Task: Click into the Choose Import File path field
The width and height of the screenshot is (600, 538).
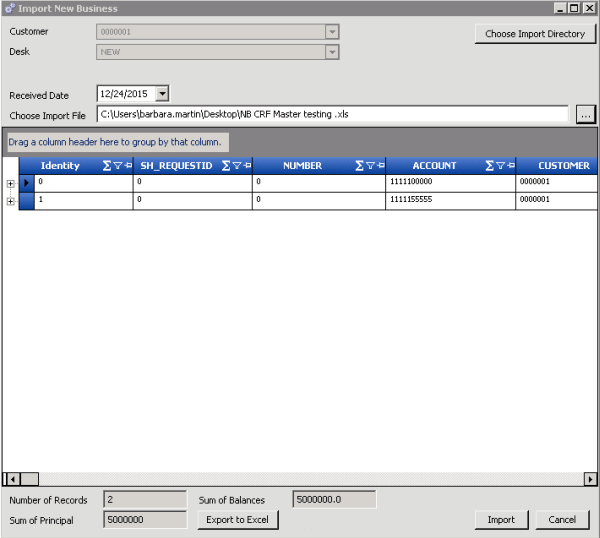Action: tap(332, 114)
